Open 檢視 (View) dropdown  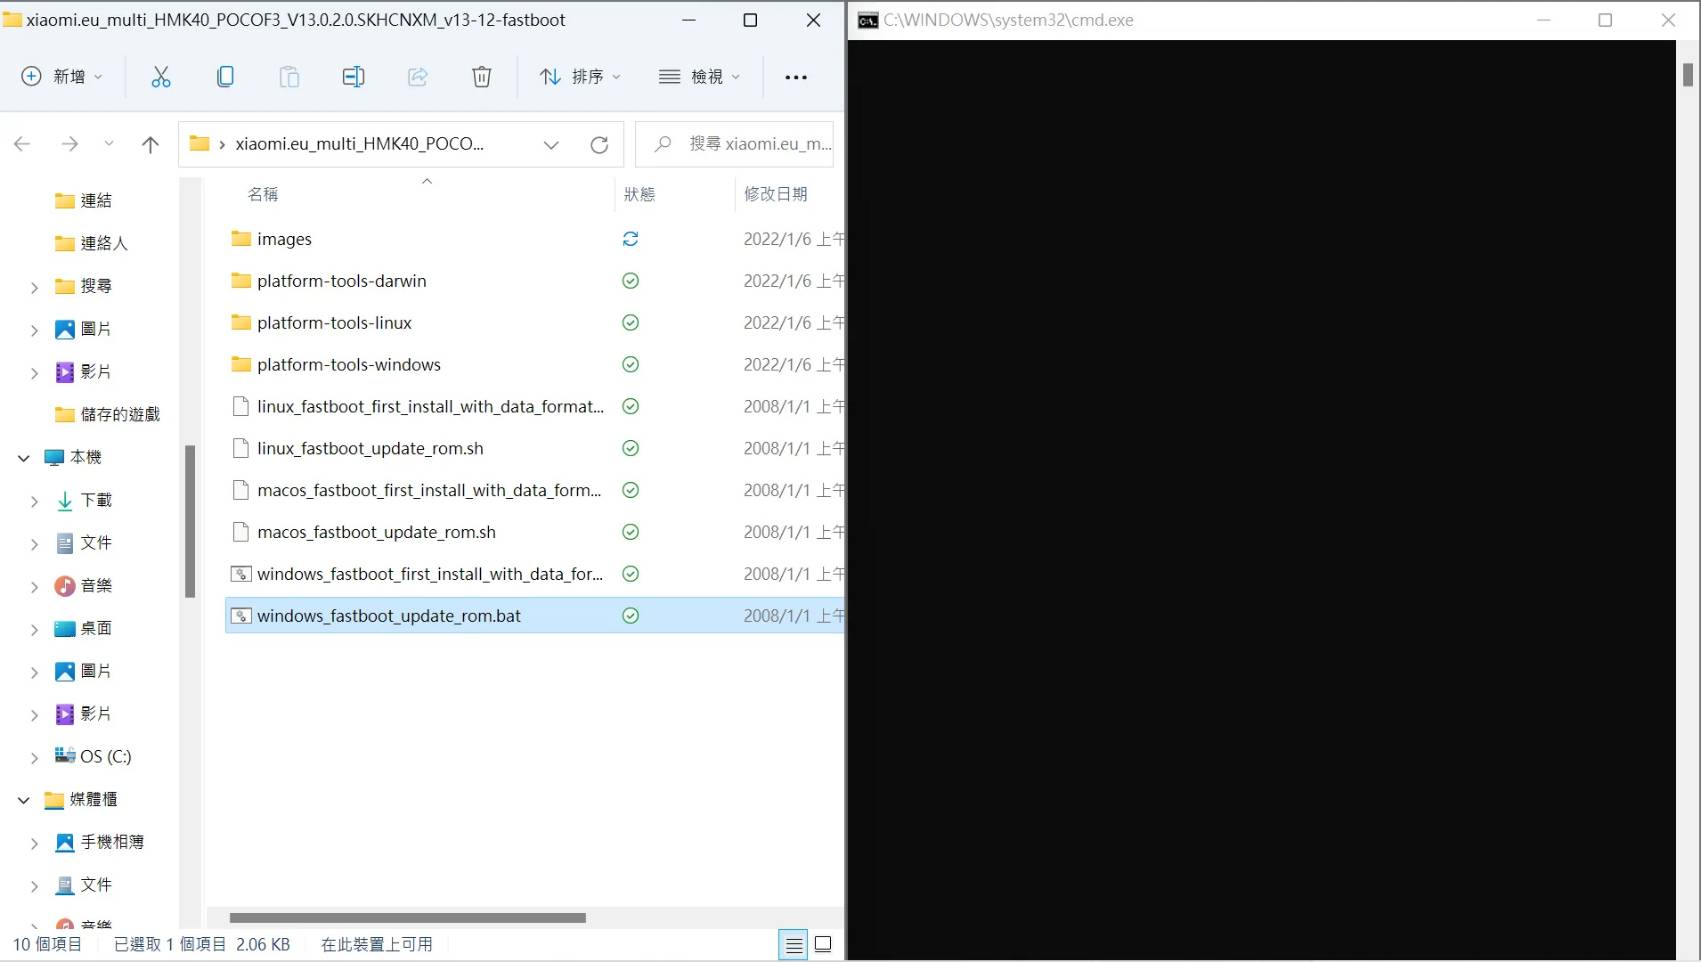(x=700, y=77)
